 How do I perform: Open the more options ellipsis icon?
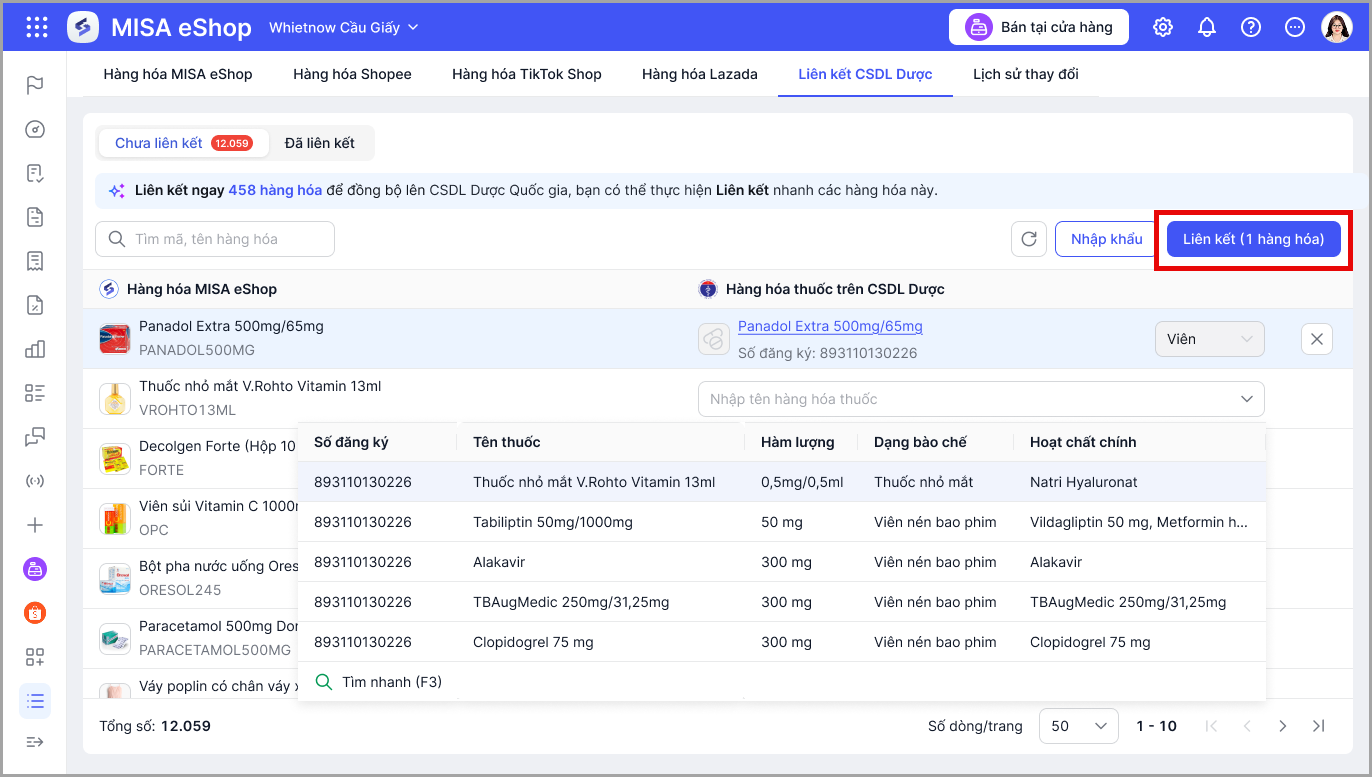click(x=1295, y=27)
